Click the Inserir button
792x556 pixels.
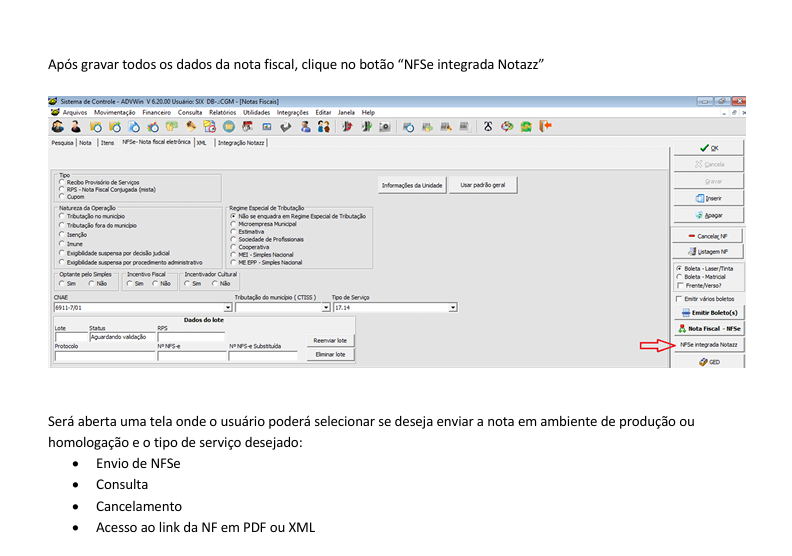click(709, 198)
